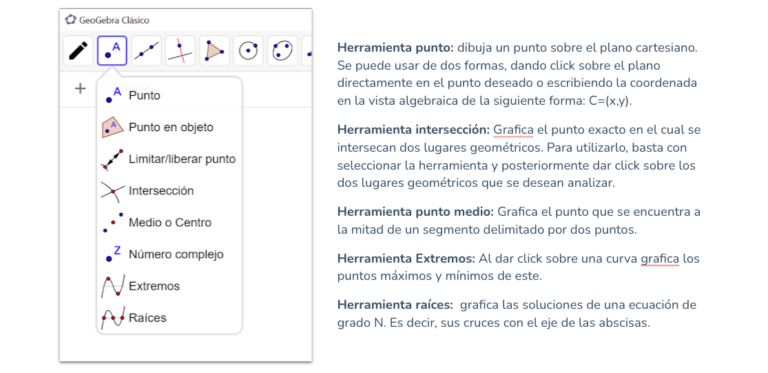768x373 pixels.
Task: Select the Ellipse conic tool
Action: 282,50
